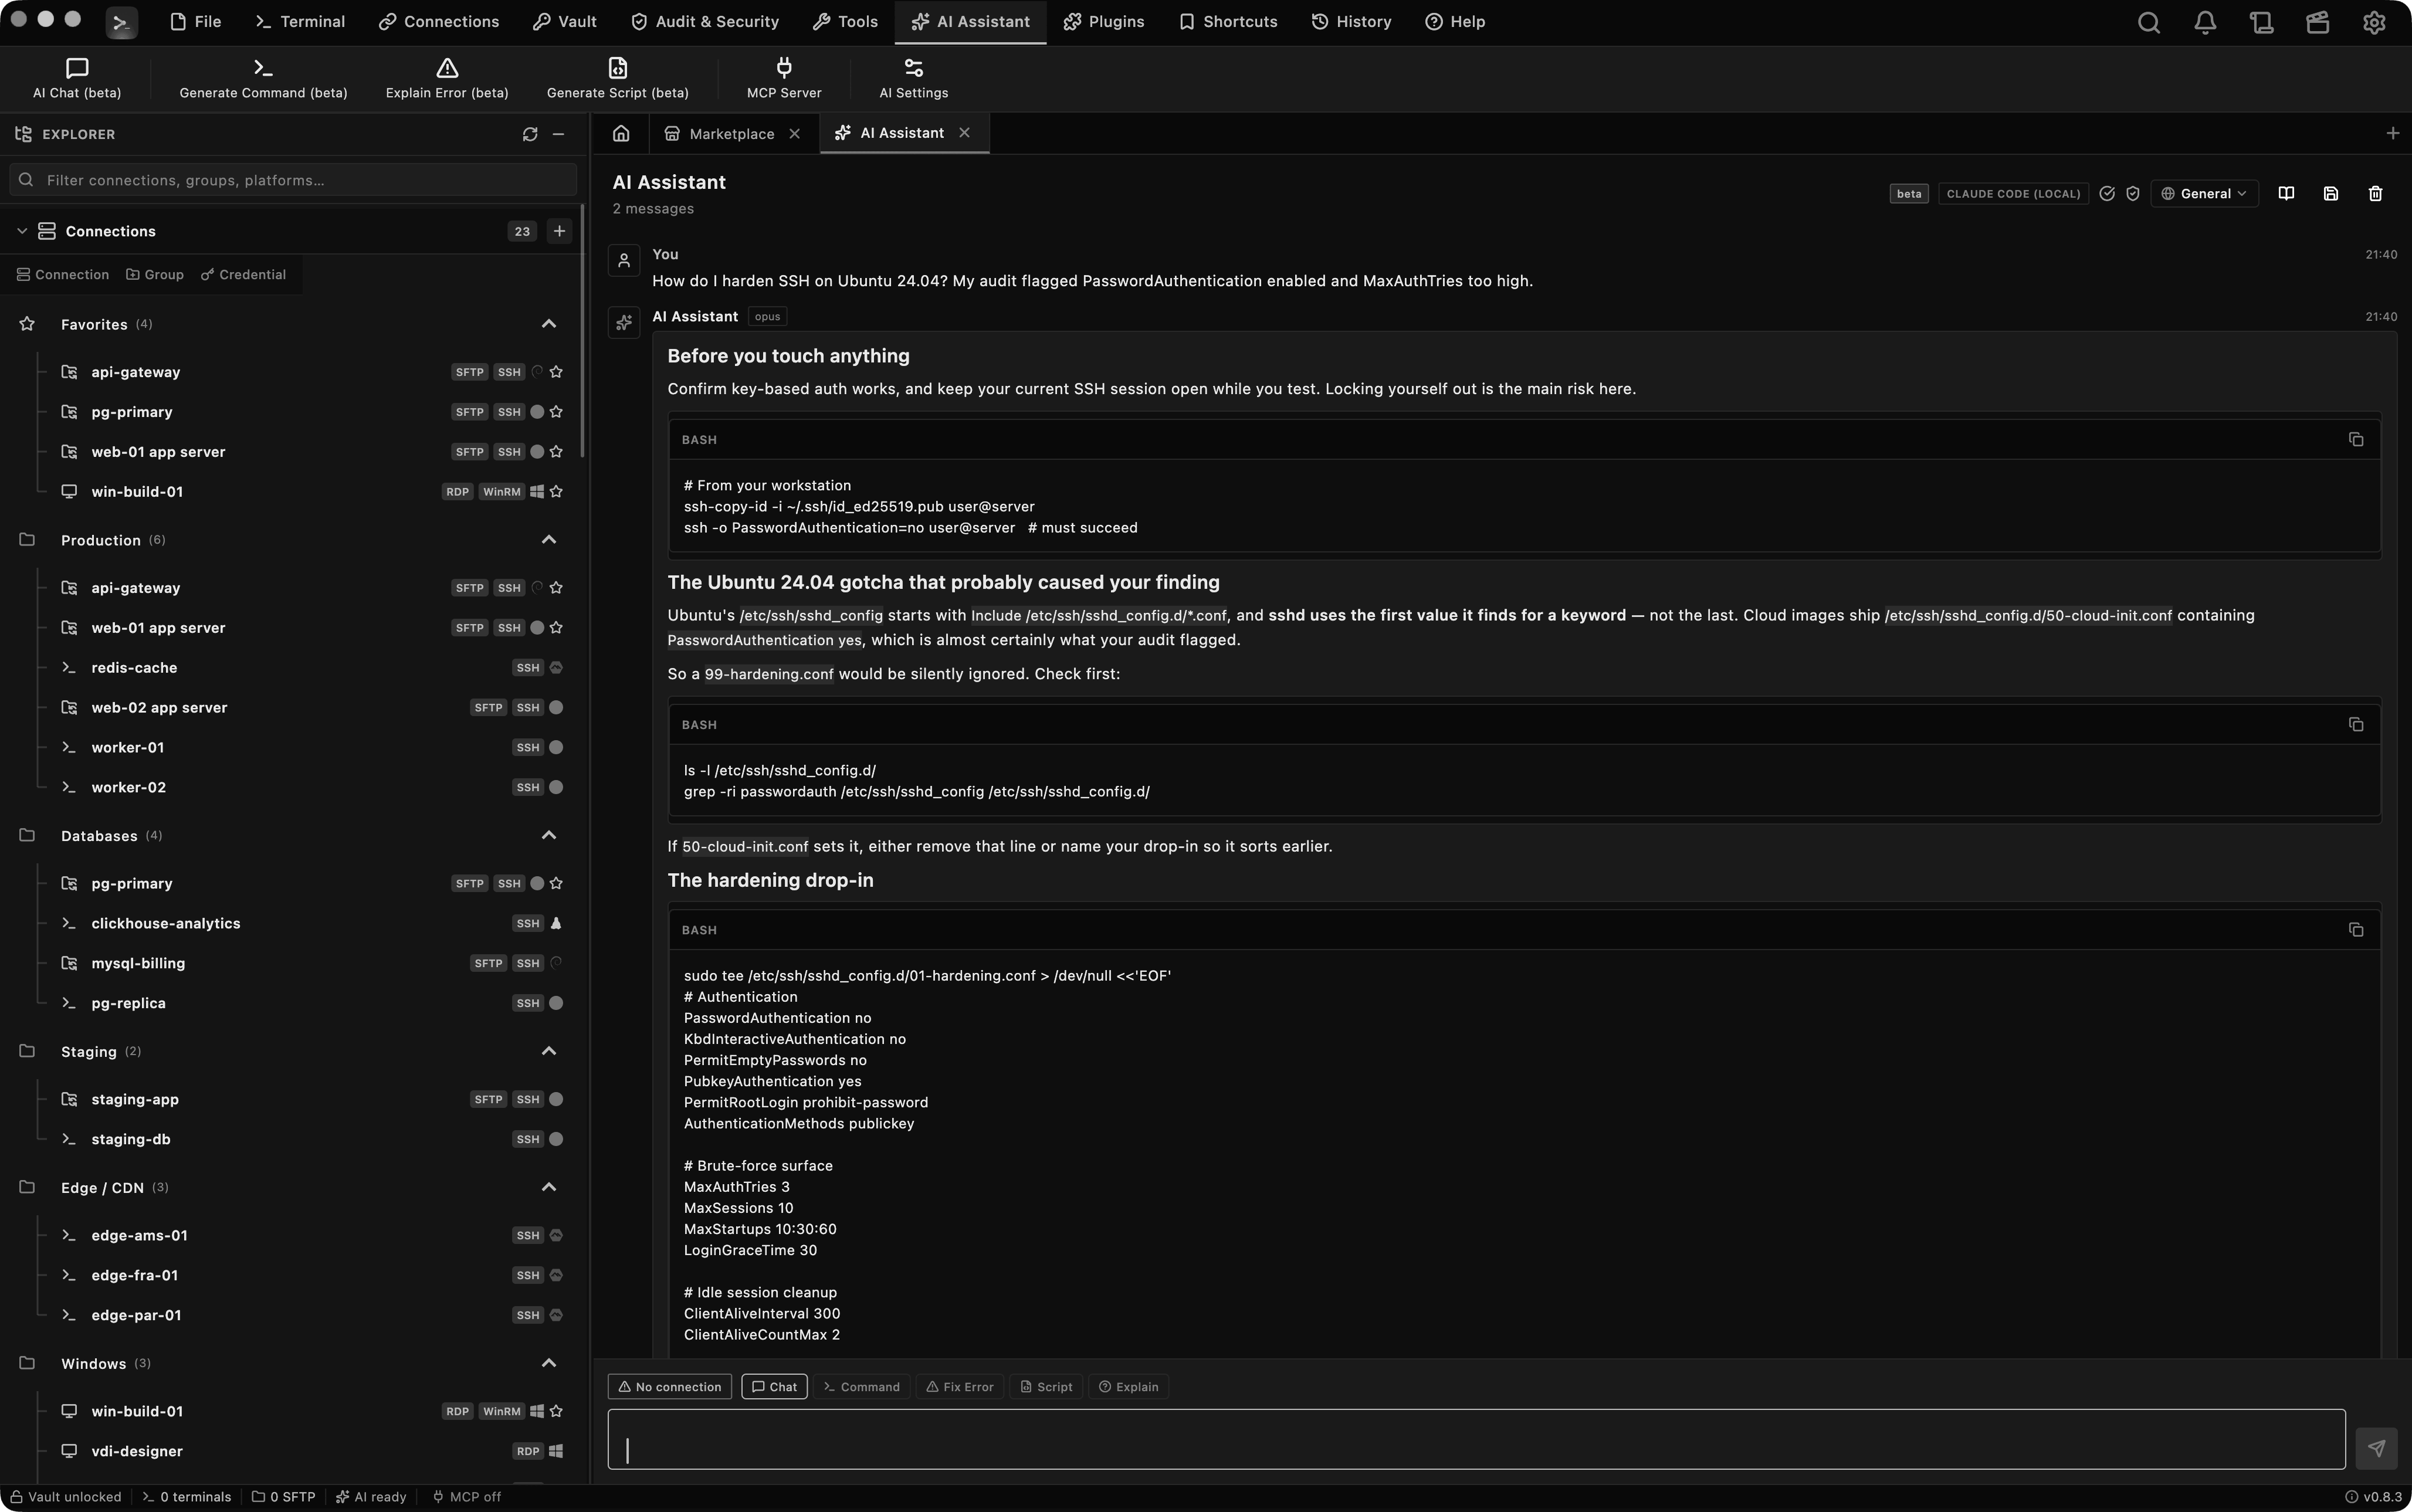
Task: Open a new tab with plus icon
Action: coord(2393,133)
